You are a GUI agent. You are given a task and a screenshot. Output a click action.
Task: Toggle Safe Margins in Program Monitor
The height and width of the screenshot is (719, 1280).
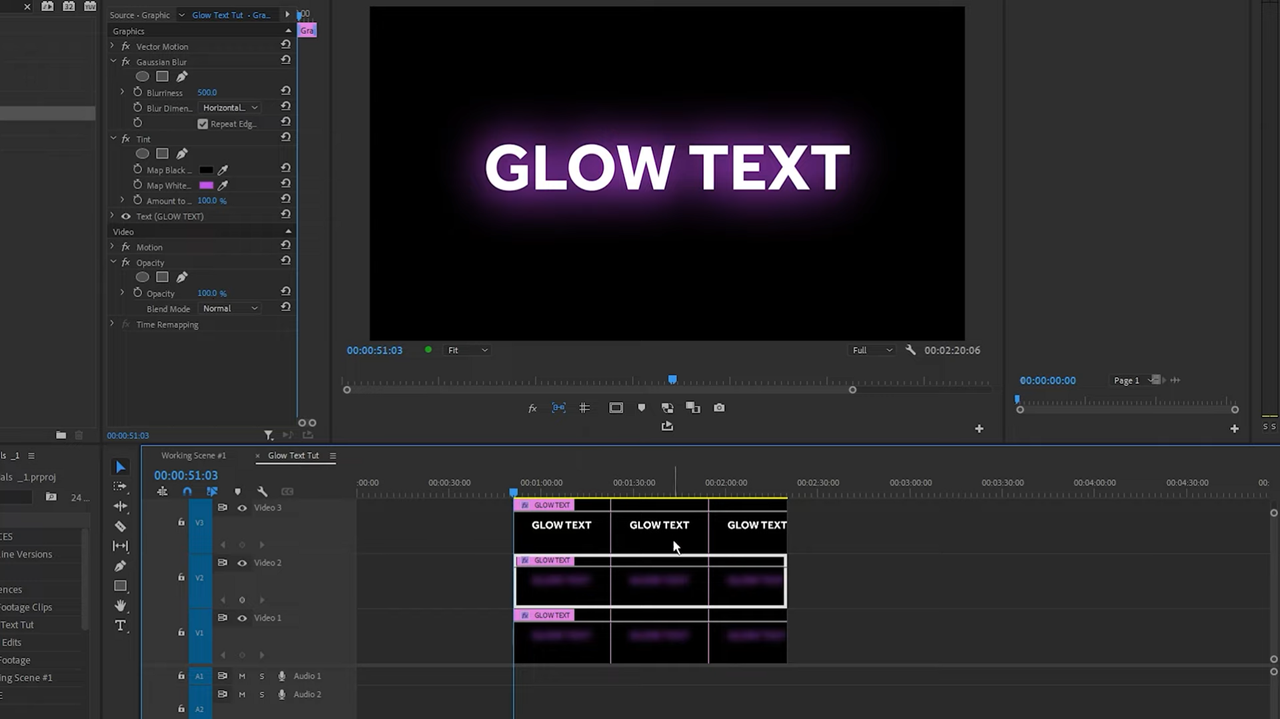coord(616,408)
